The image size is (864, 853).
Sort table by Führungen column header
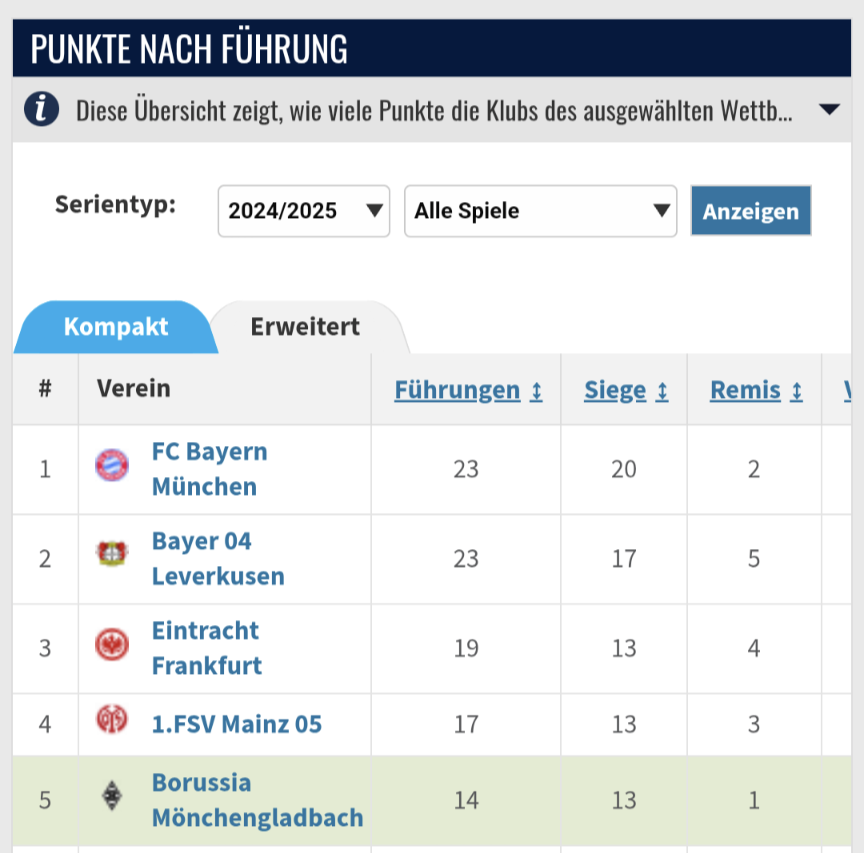click(x=457, y=390)
